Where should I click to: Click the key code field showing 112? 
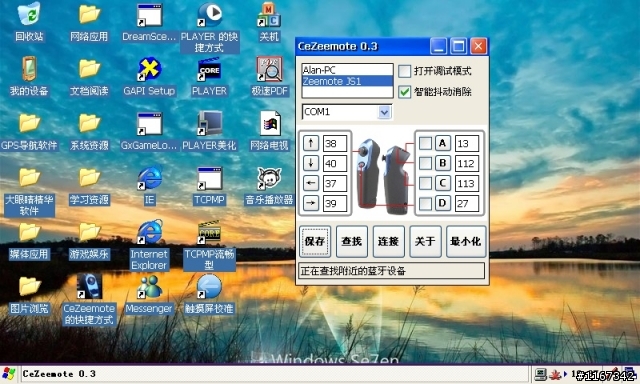(x=467, y=163)
